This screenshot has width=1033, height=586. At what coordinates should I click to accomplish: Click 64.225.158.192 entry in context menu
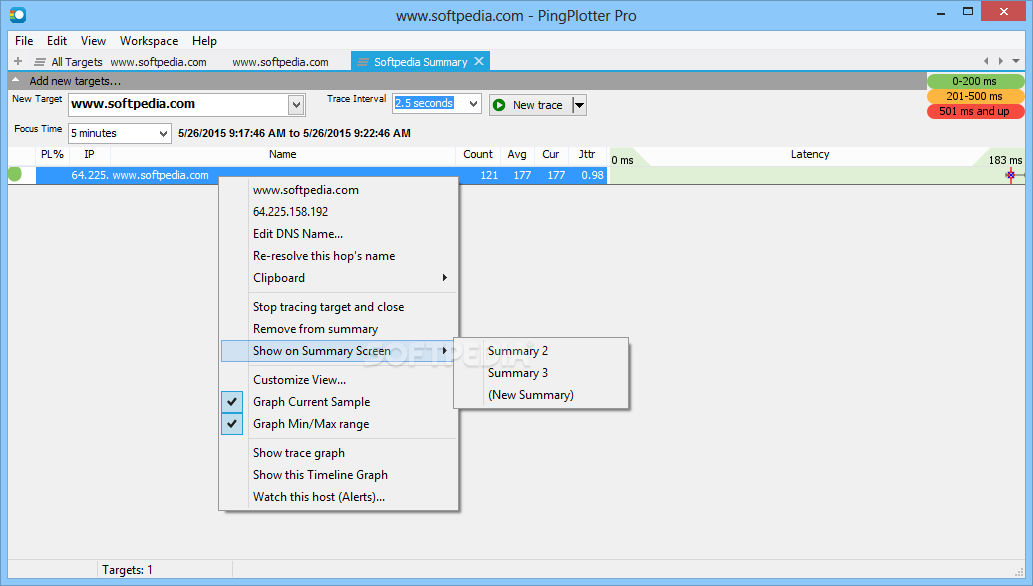coord(291,212)
